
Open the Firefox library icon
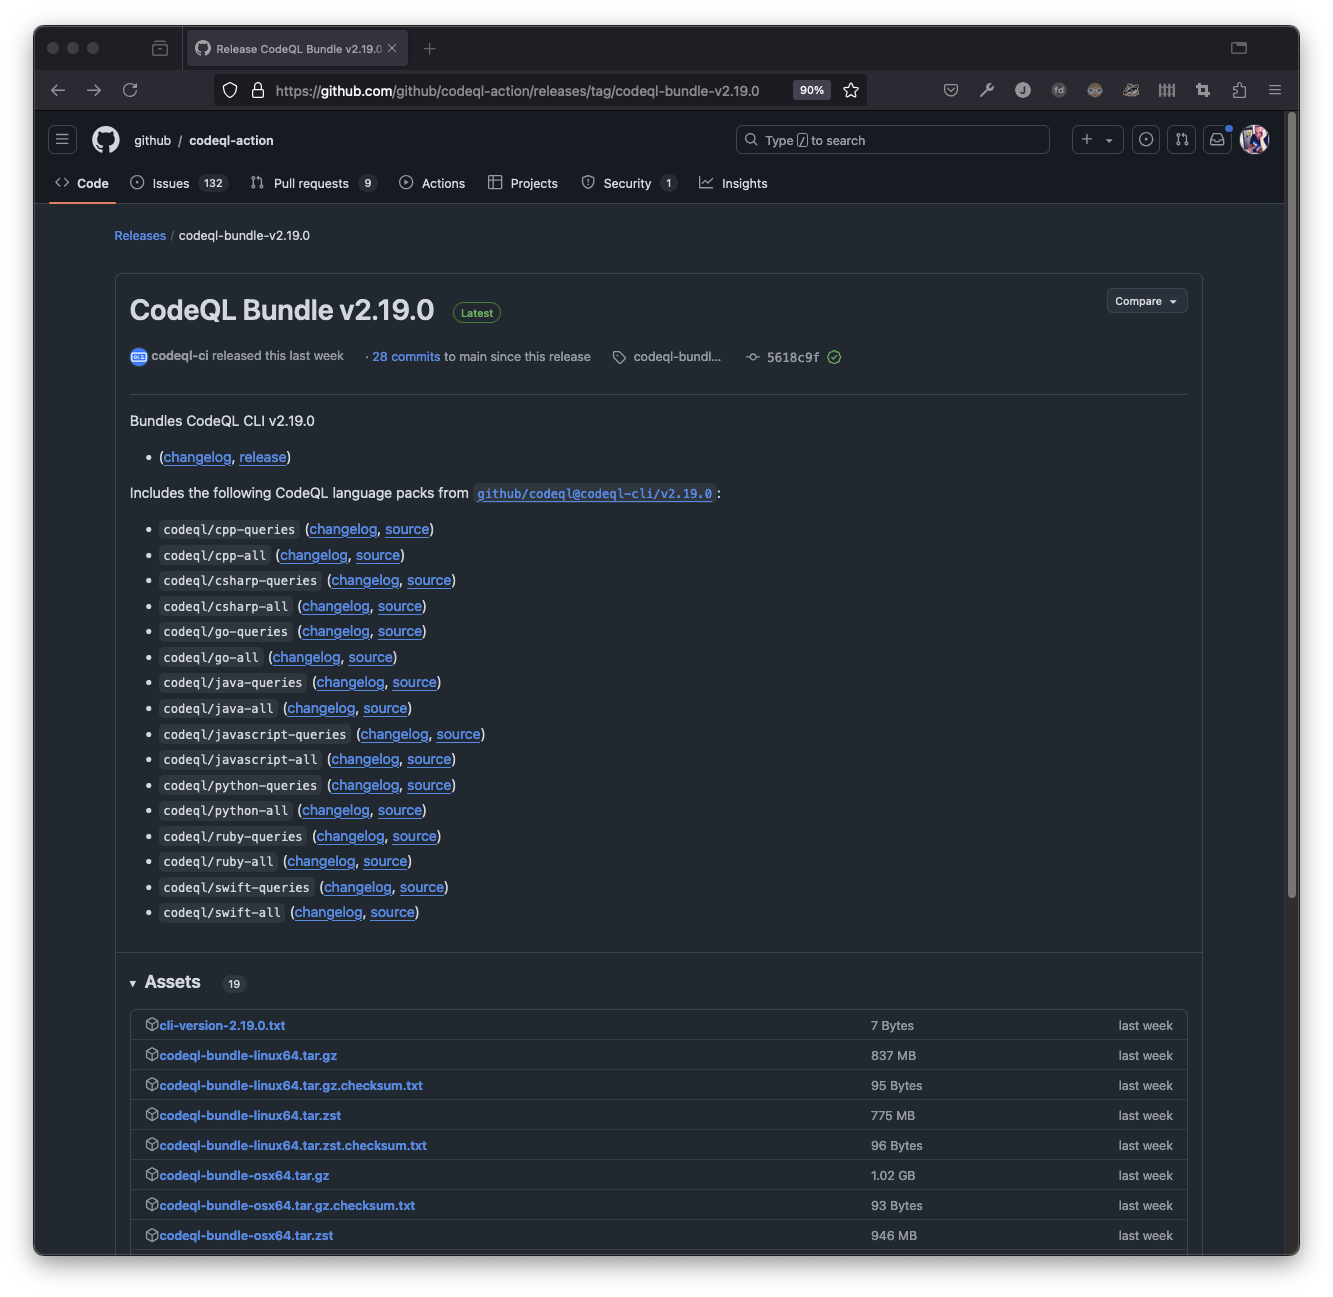(1167, 90)
